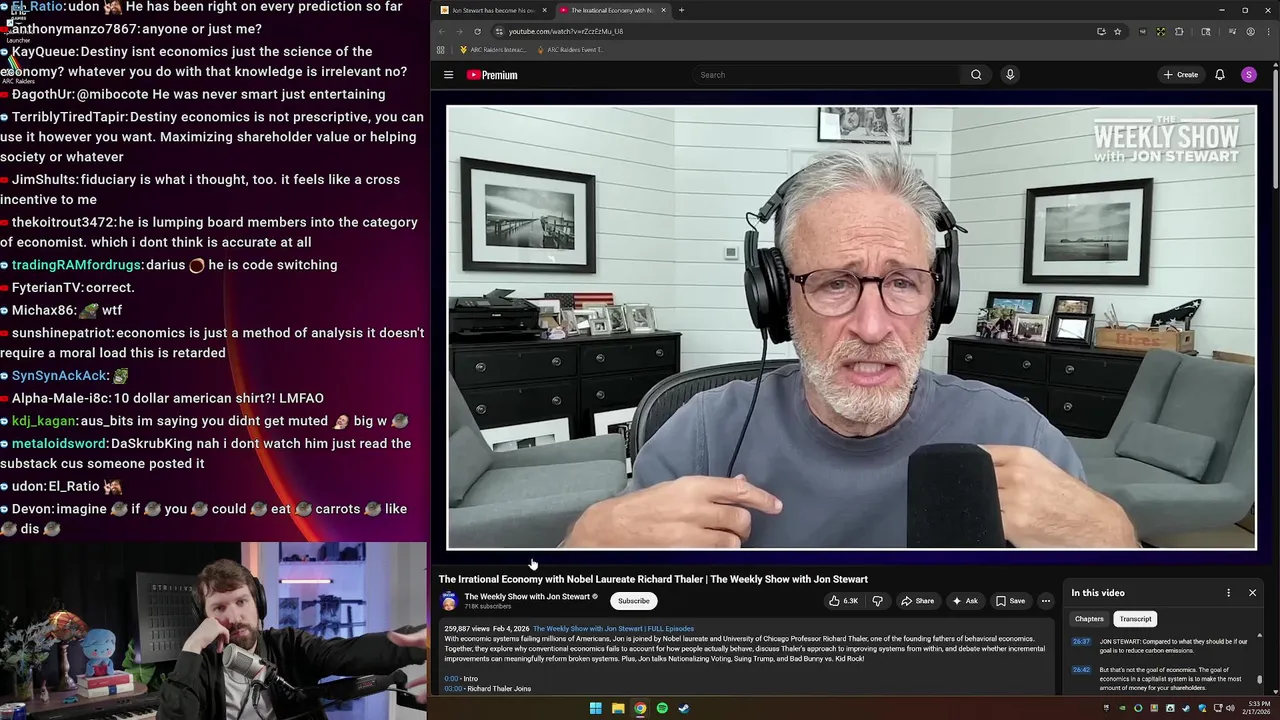Open Steam from the taskbar
This screenshot has height=720, width=1280.
tap(684, 708)
